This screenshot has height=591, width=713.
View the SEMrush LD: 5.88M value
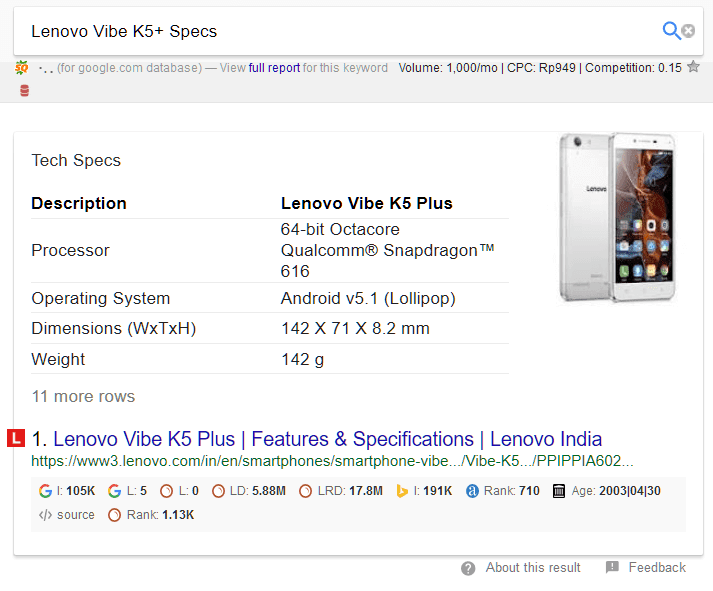point(249,491)
